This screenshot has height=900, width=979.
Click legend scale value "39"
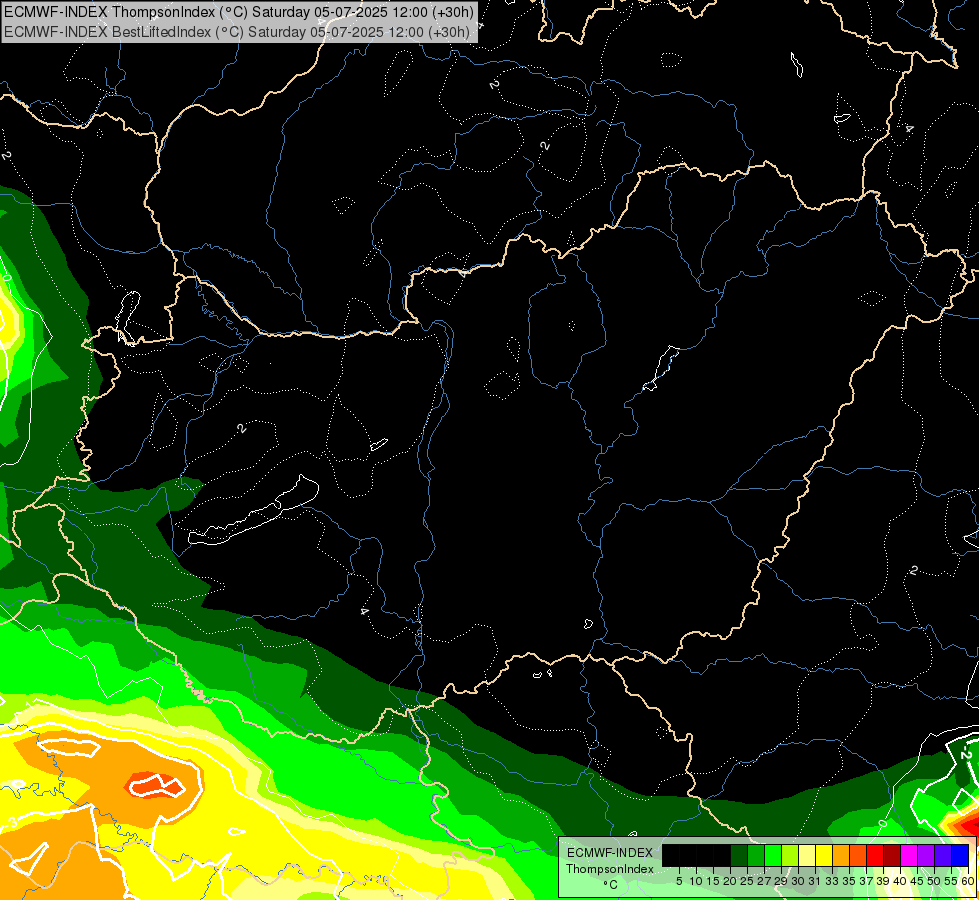coord(883,881)
